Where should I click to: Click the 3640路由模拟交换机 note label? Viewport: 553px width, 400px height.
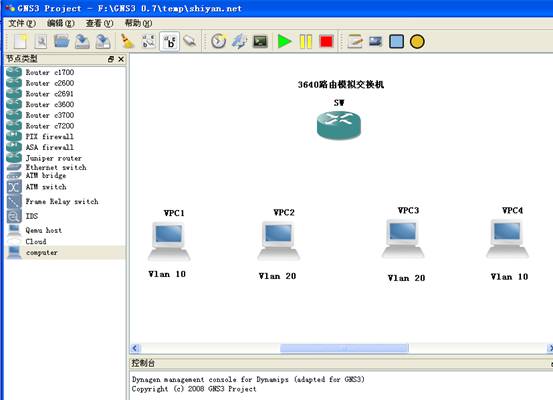tap(341, 85)
